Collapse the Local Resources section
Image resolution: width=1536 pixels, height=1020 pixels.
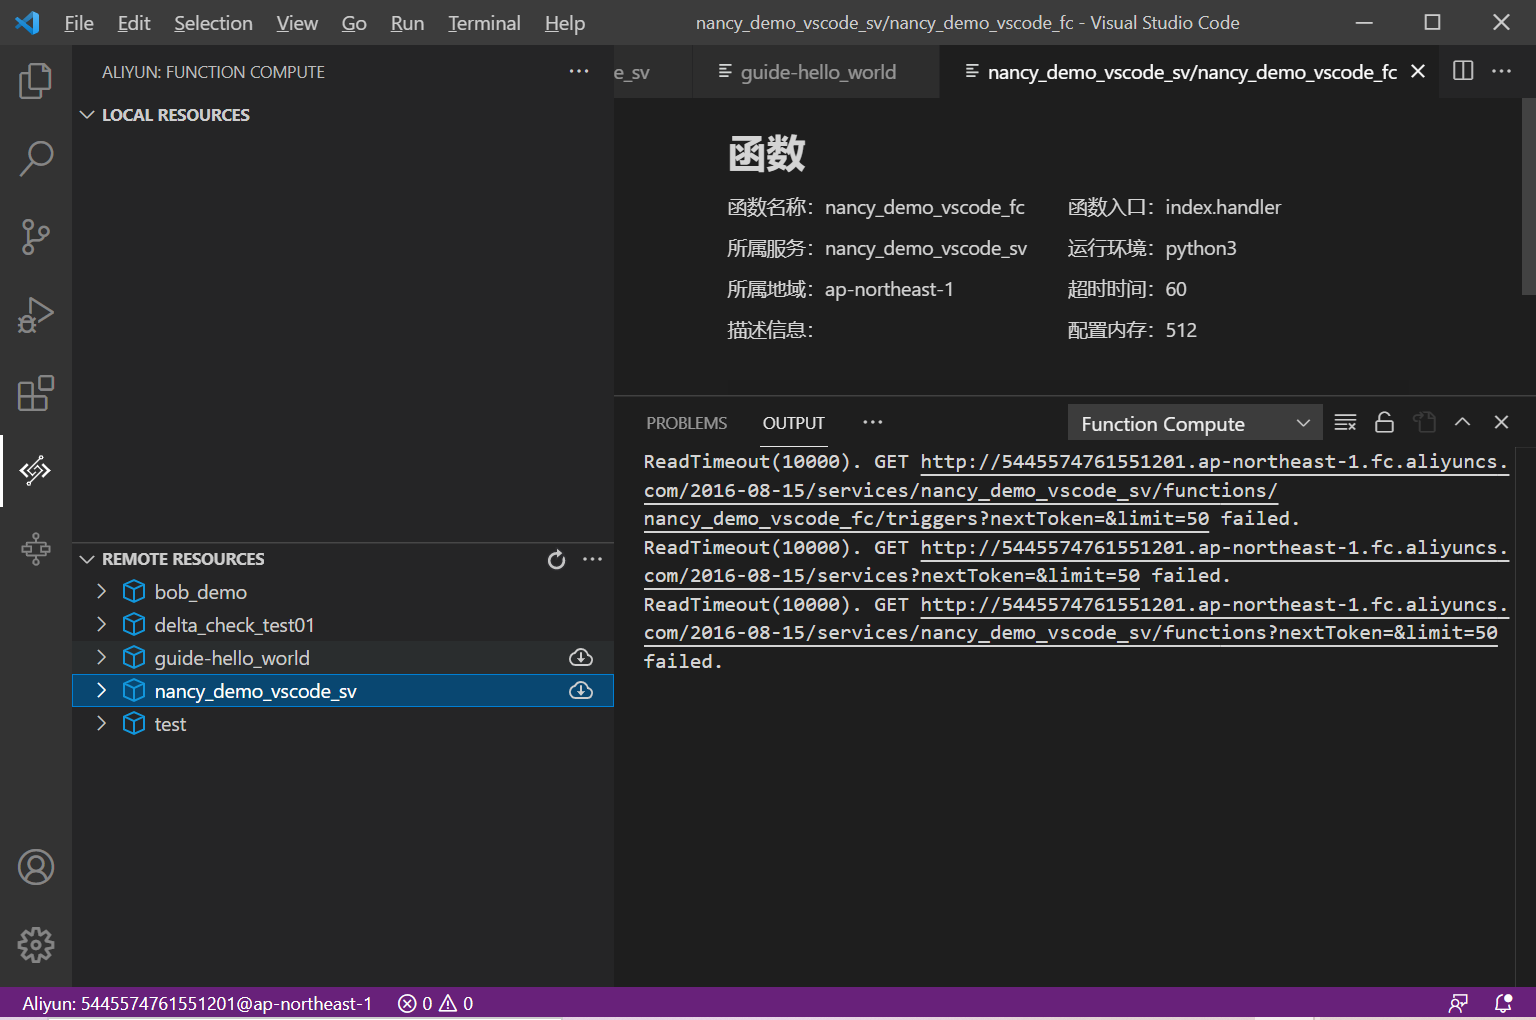[x=87, y=115]
